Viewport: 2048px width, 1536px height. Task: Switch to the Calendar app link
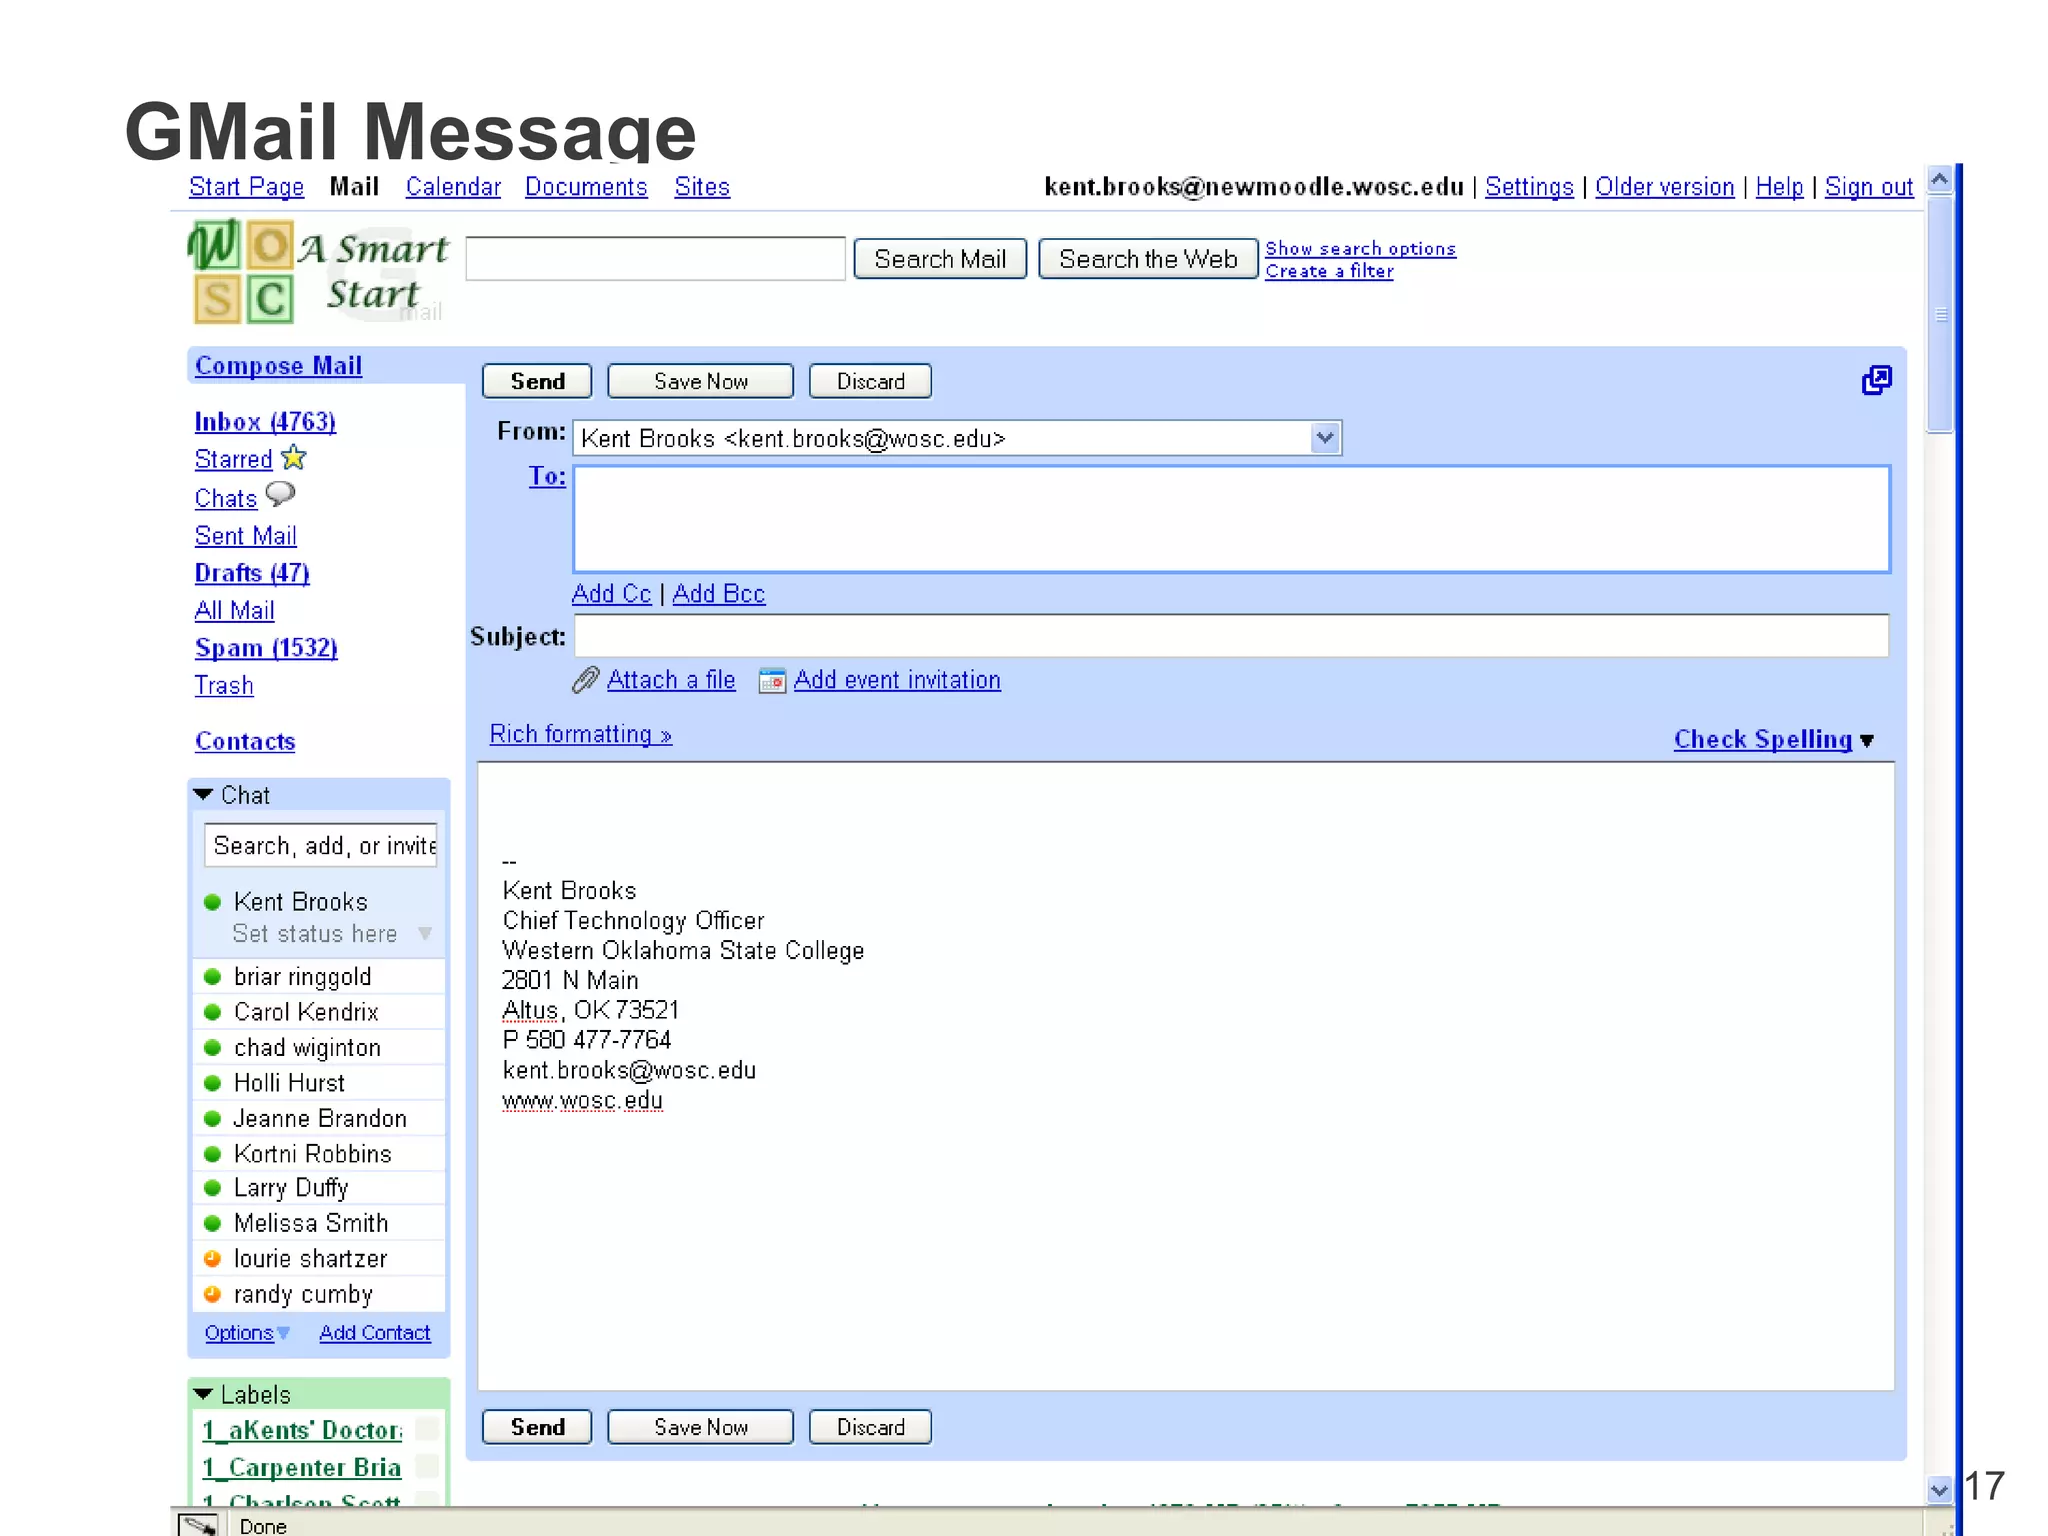(453, 187)
